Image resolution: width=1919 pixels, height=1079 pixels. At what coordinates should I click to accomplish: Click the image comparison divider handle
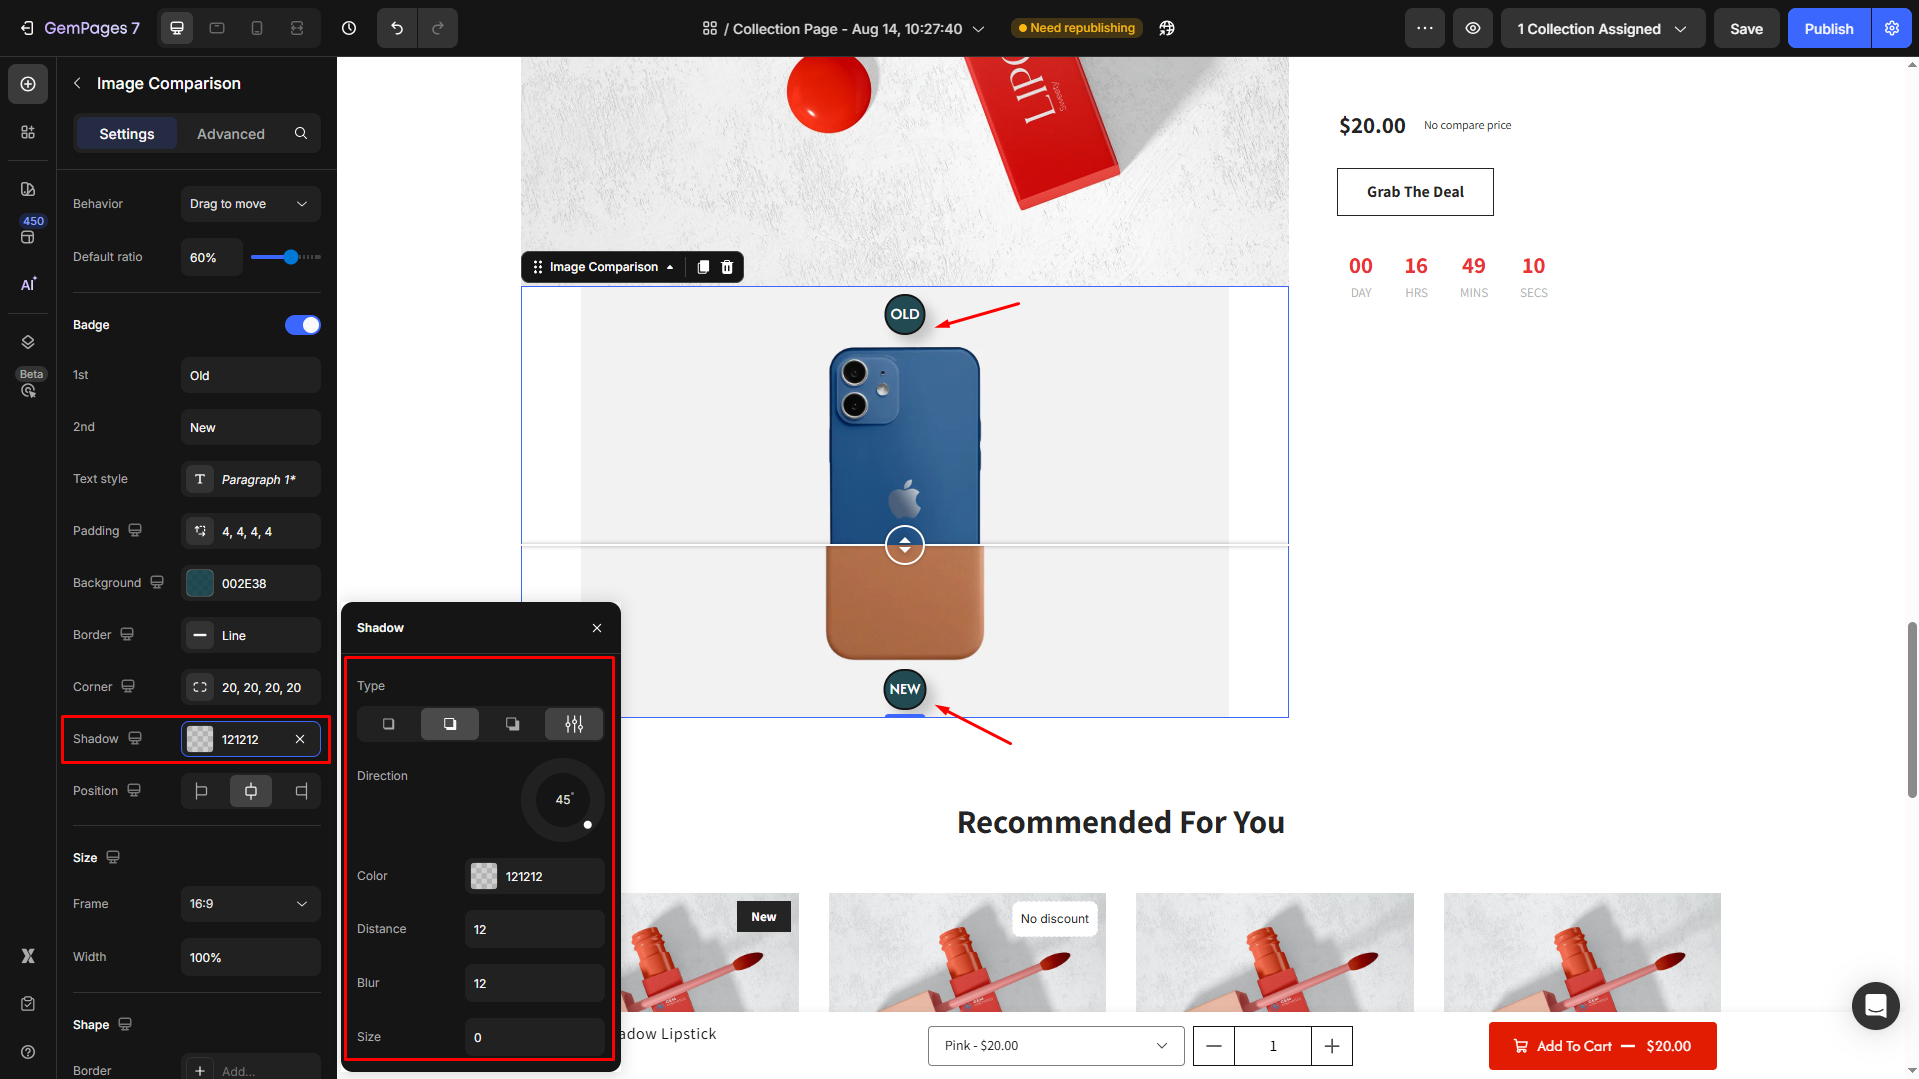click(x=905, y=545)
